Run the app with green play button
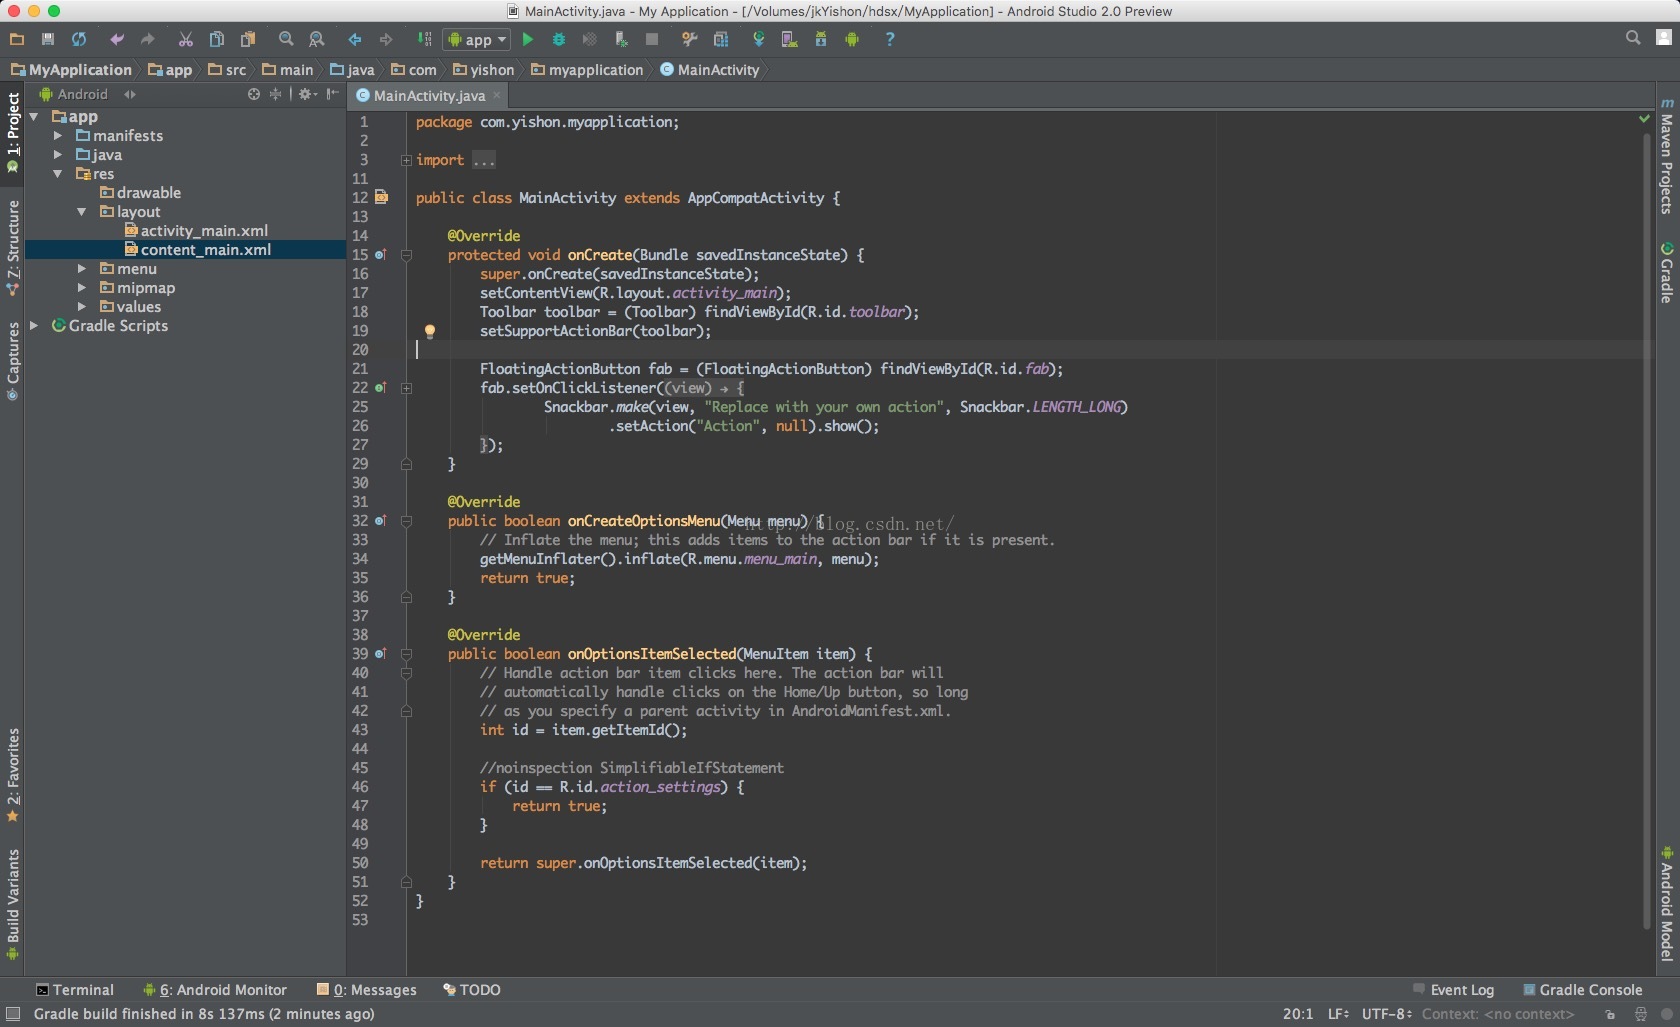This screenshot has width=1680, height=1027. click(528, 39)
